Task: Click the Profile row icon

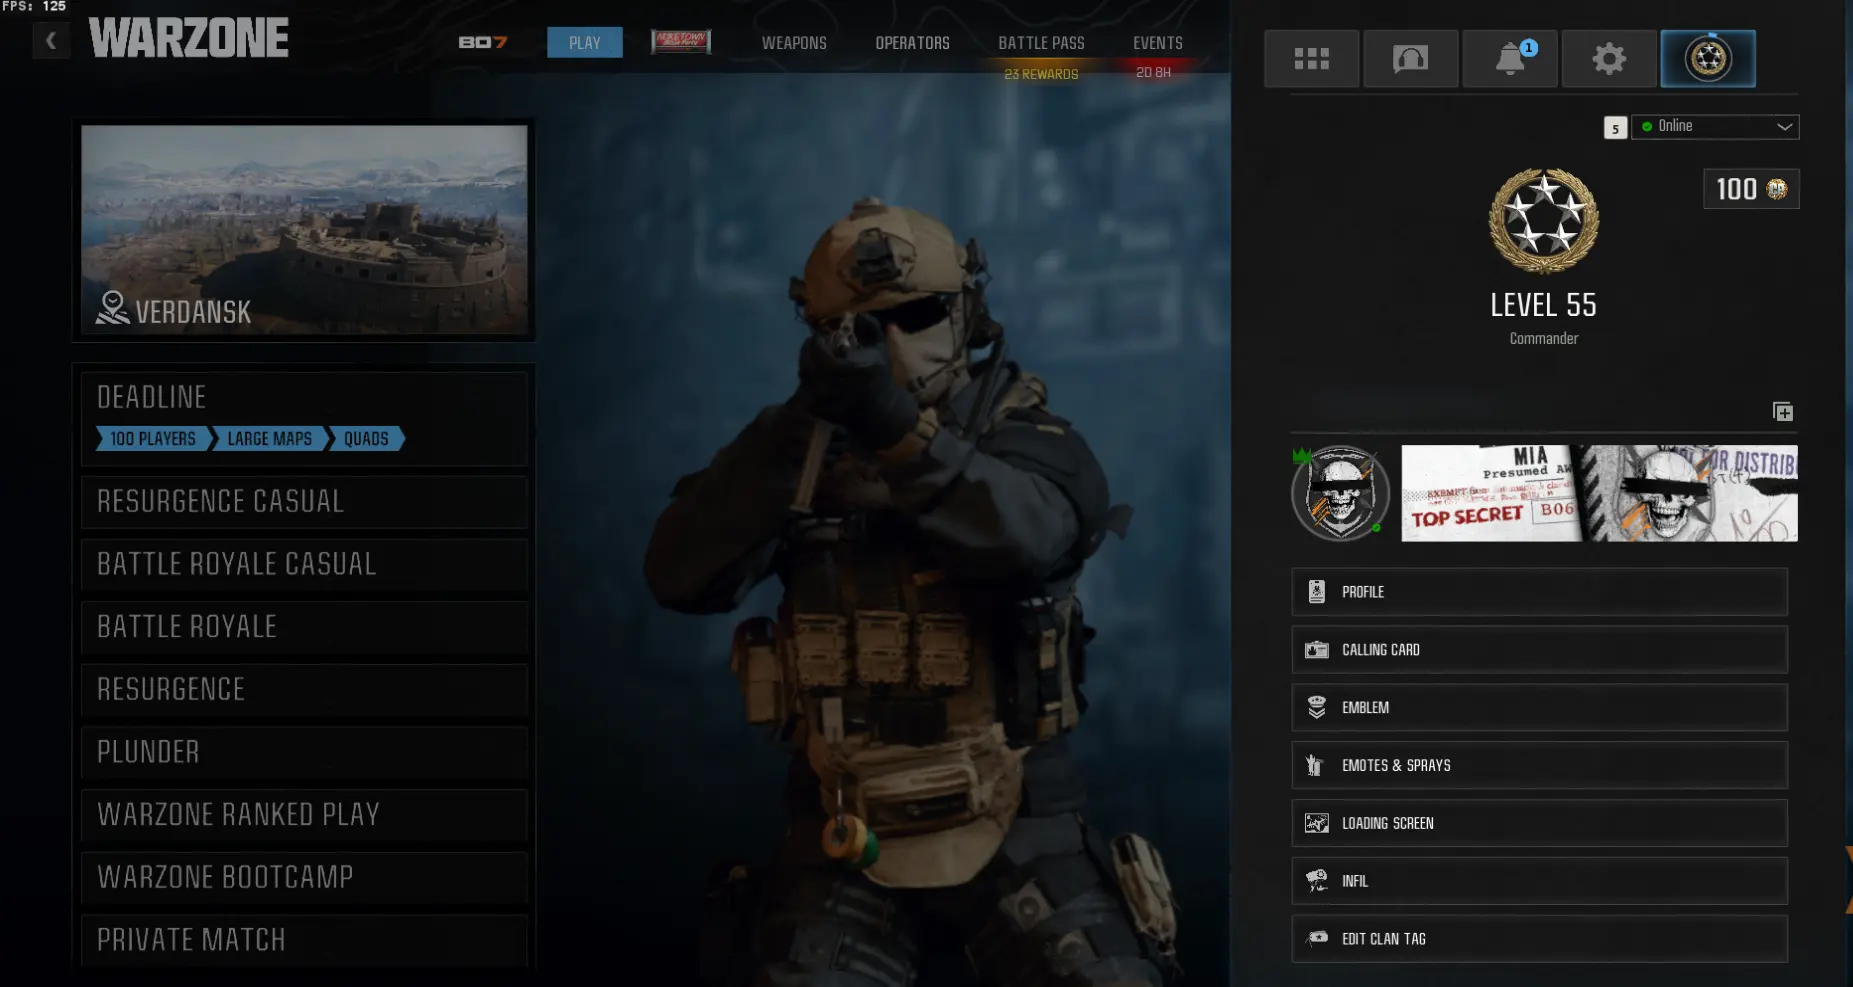Action: [1317, 592]
